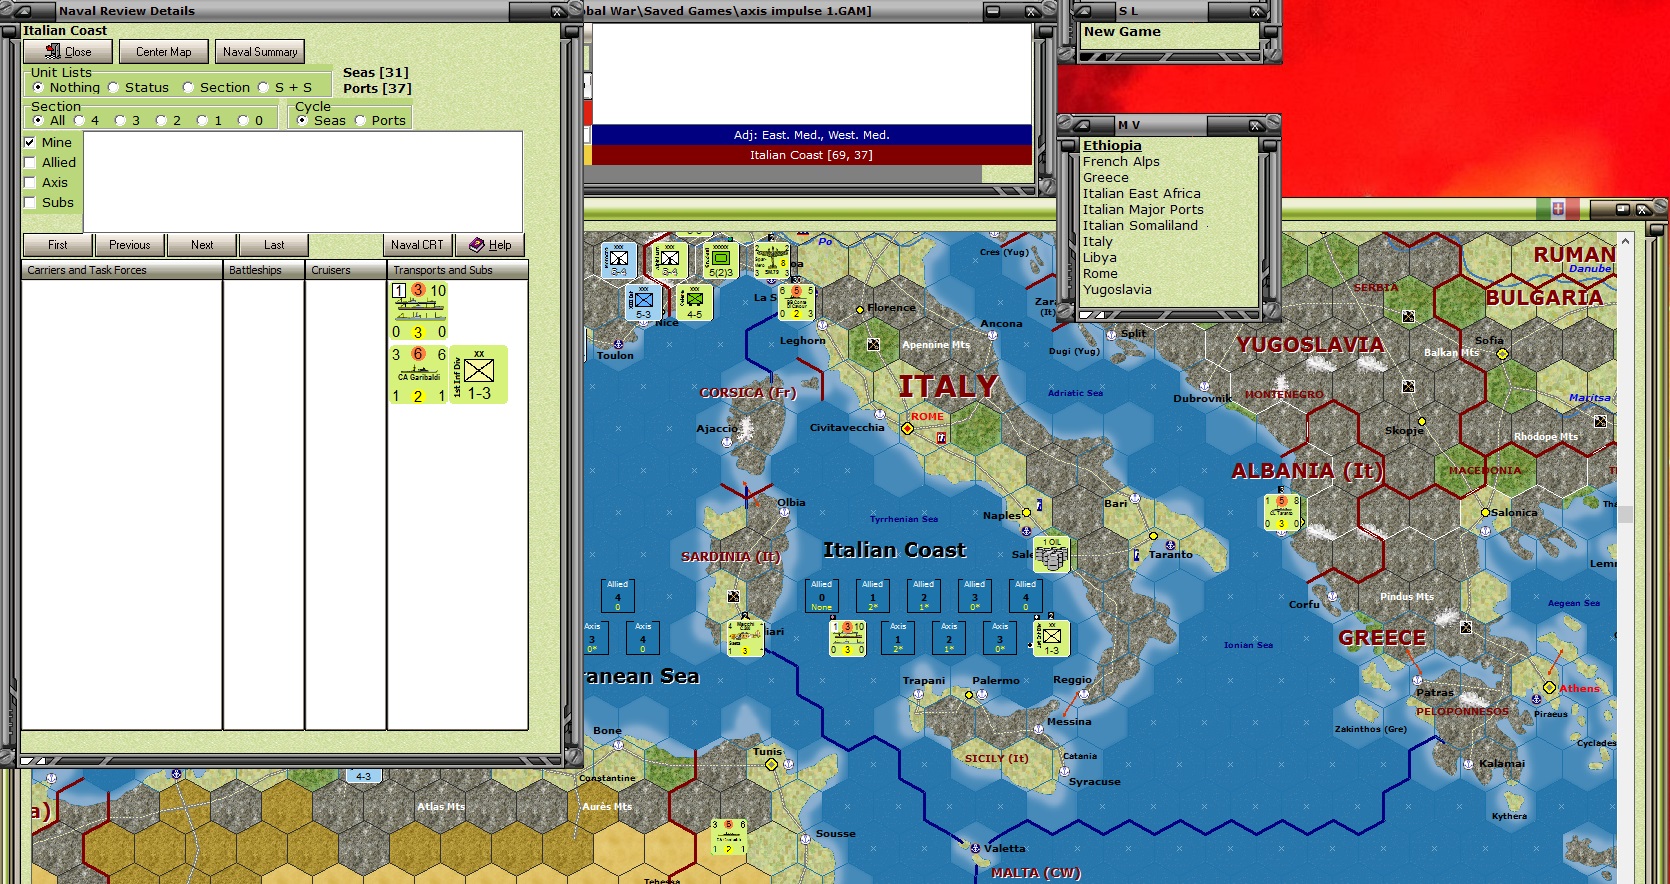The width and height of the screenshot is (1670, 884).
Task: Select the S + S unit list option
Action: tap(263, 88)
